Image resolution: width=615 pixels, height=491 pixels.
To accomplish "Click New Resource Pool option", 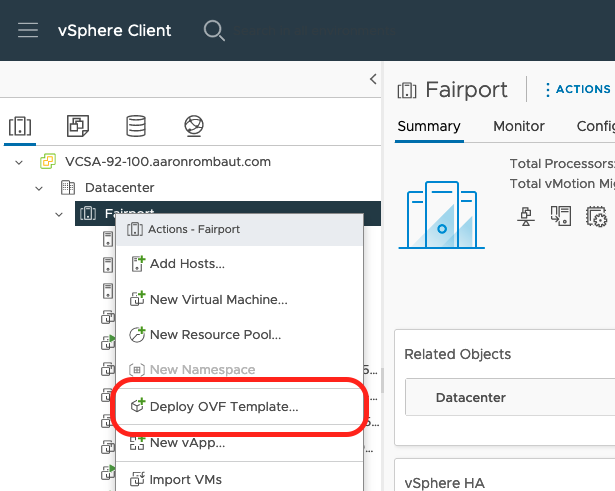I will pos(215,335).
